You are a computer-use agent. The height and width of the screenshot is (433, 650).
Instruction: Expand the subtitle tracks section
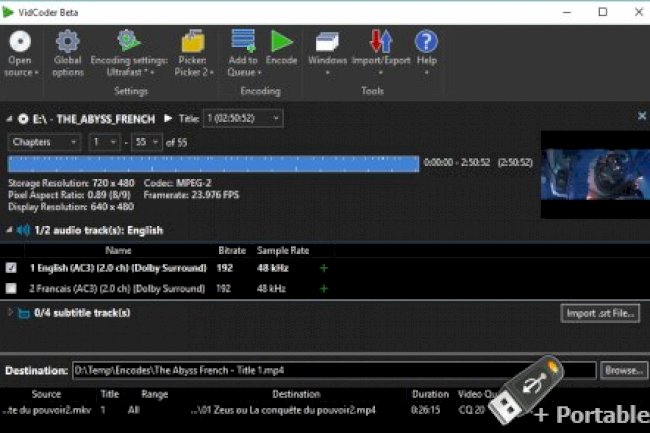(10, 313)
